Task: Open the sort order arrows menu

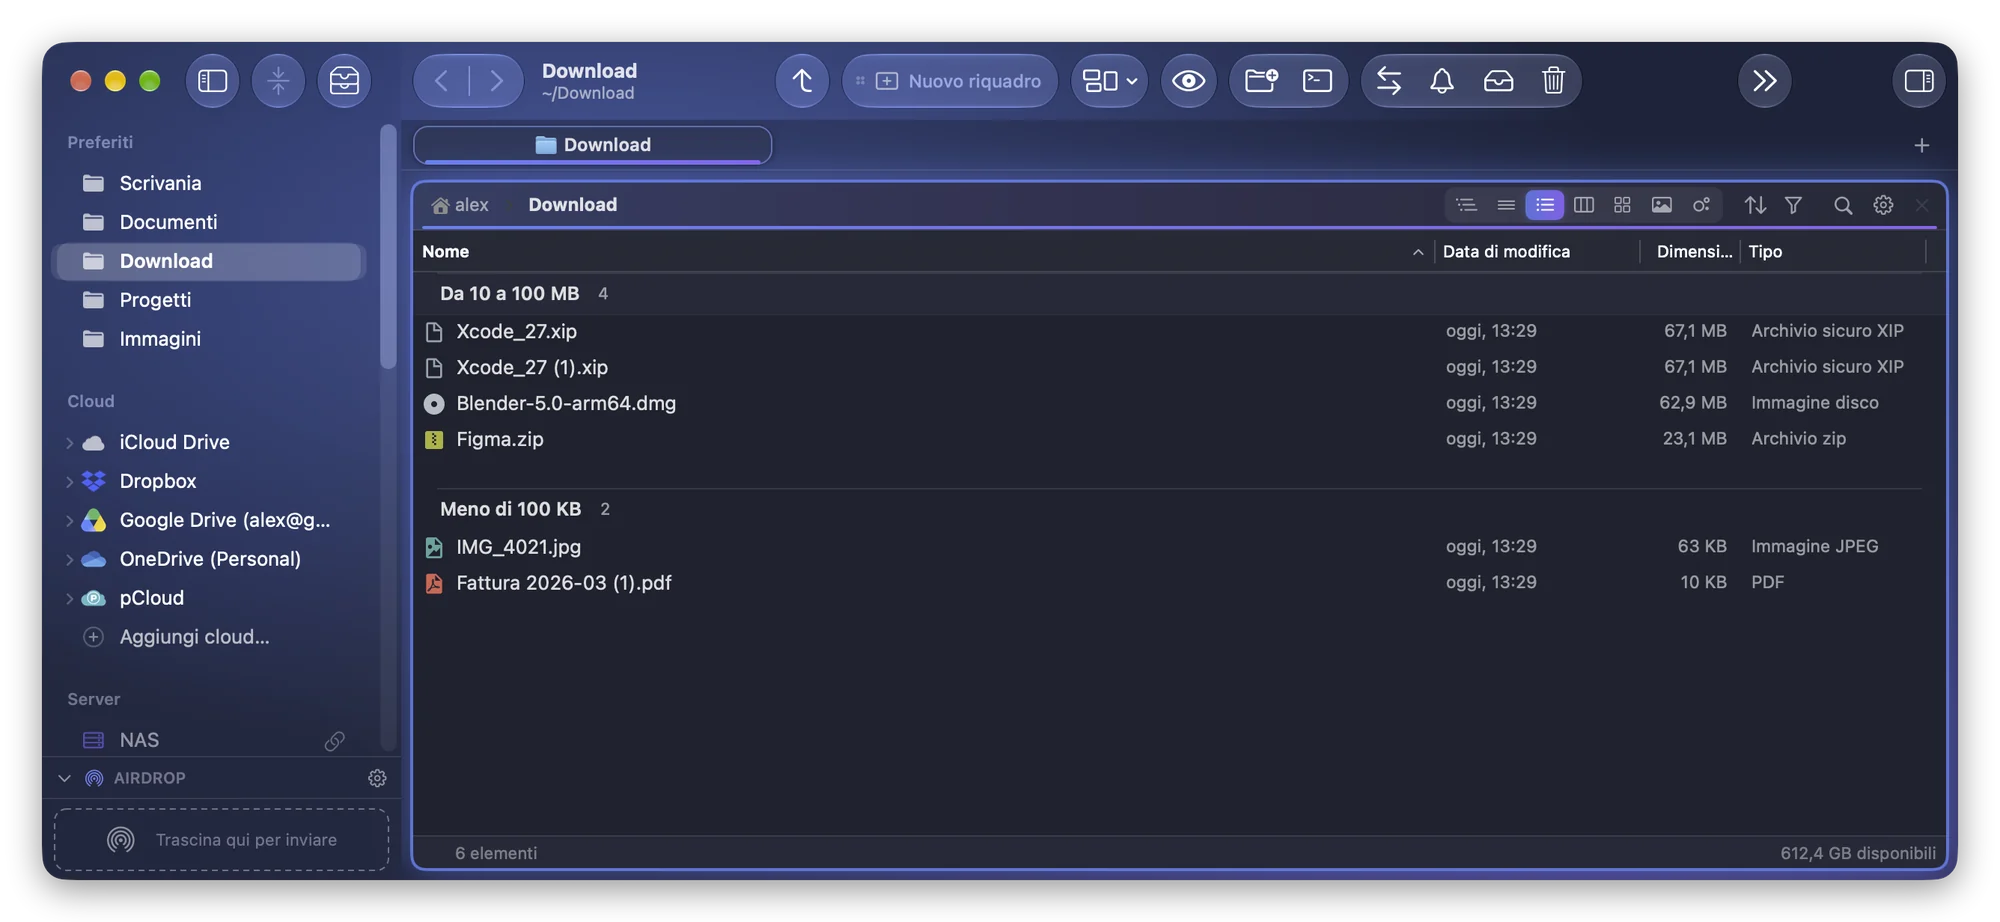Action: [x=1755, y=205]
